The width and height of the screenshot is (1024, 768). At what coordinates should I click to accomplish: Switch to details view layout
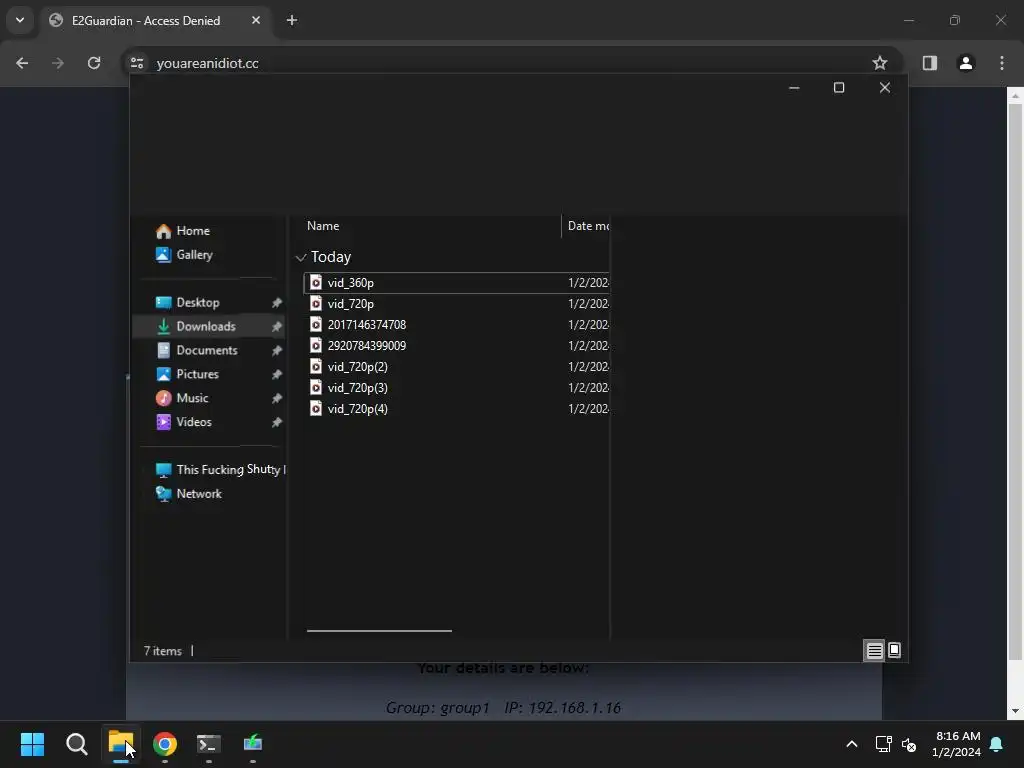coord(874,650)
